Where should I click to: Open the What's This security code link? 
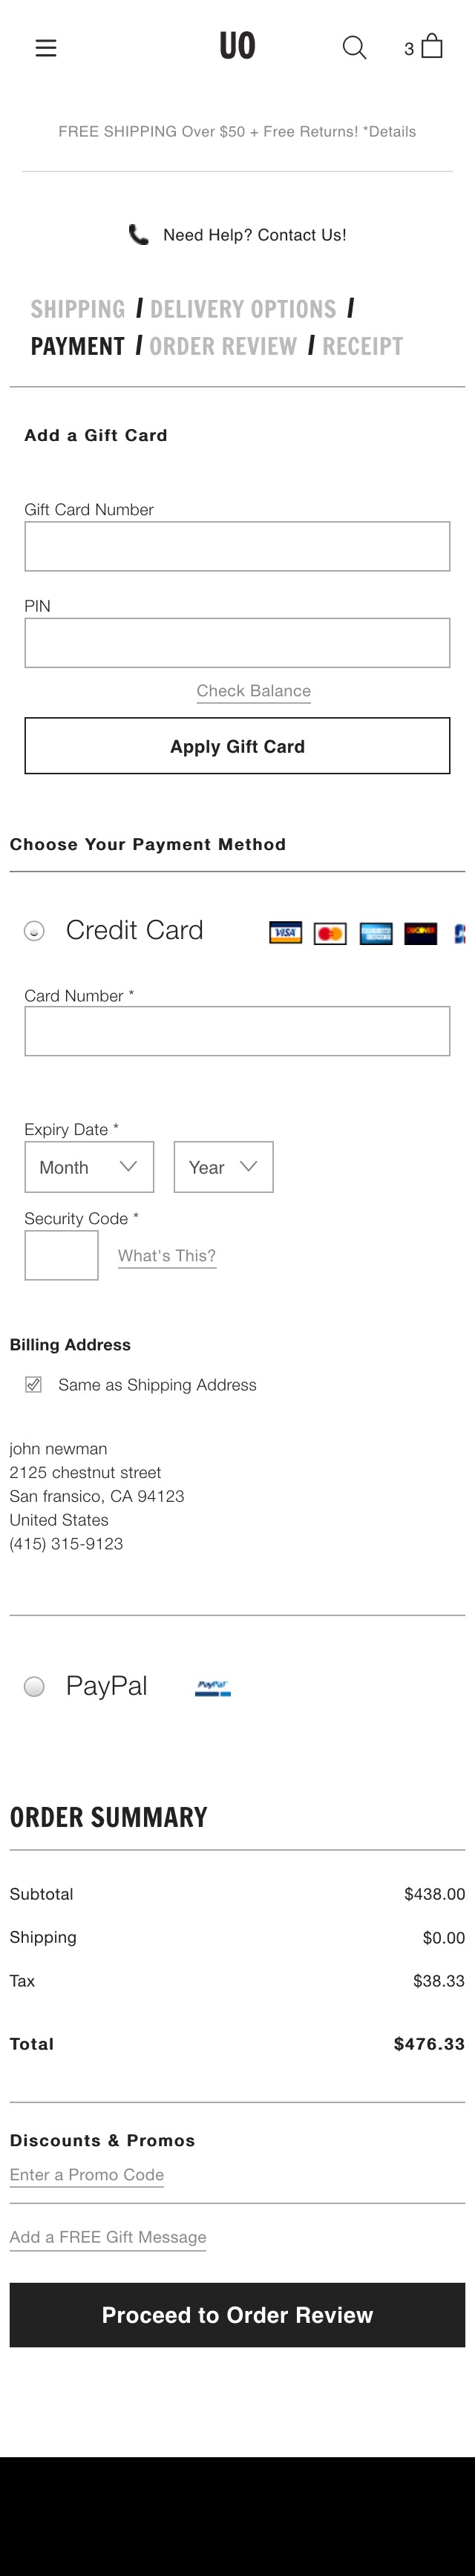click(167, 1256)
